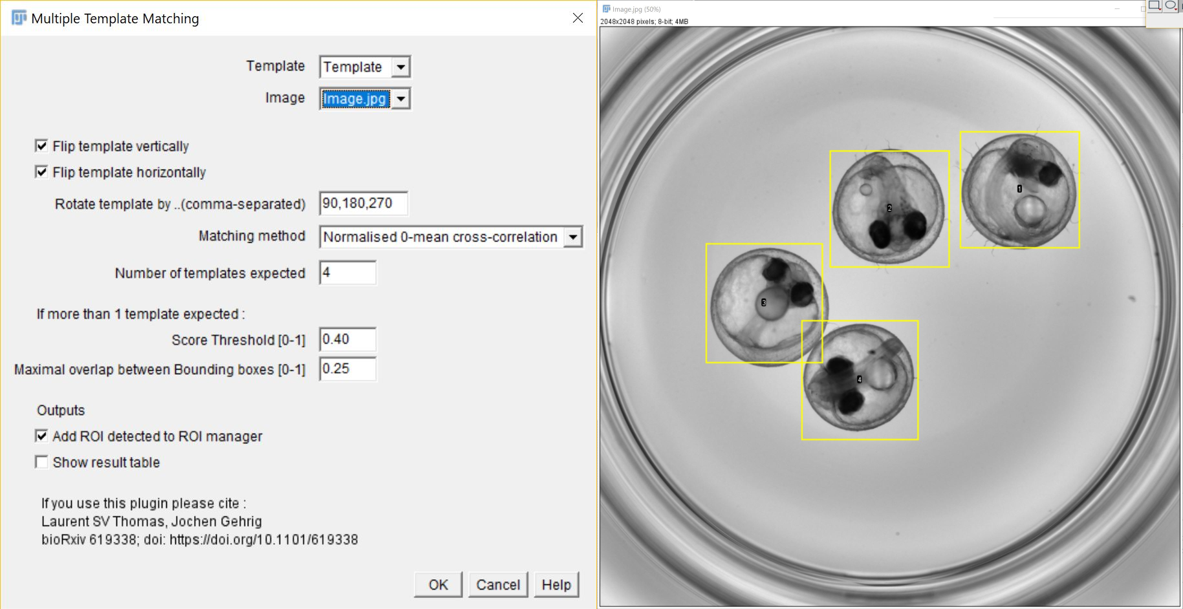
Task: Select detected ROI box labeled 2
Action: pos(890,209)
